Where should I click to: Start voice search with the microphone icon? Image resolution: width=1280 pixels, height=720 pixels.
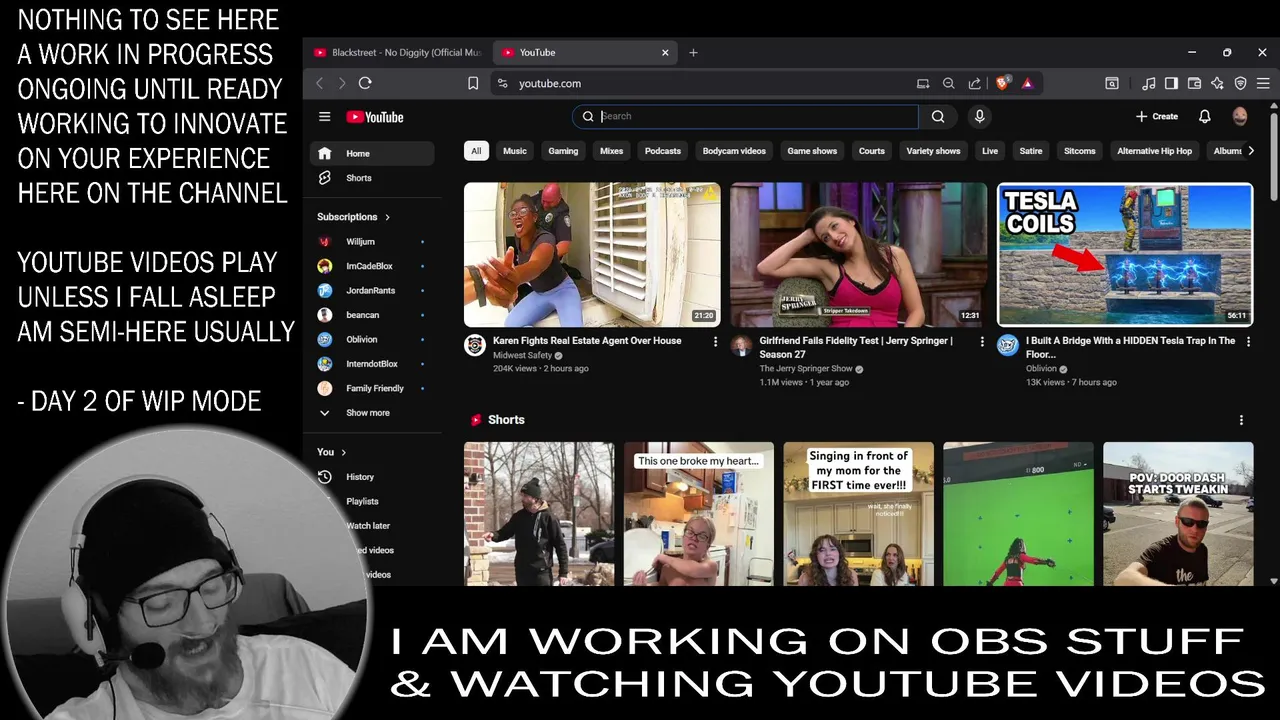click(979, 117)
